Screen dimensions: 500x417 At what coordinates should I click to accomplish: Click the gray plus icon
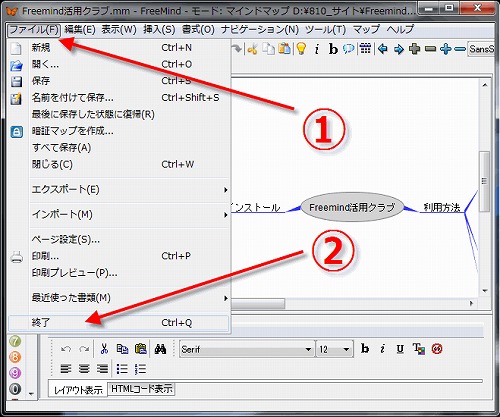(414, 49)
